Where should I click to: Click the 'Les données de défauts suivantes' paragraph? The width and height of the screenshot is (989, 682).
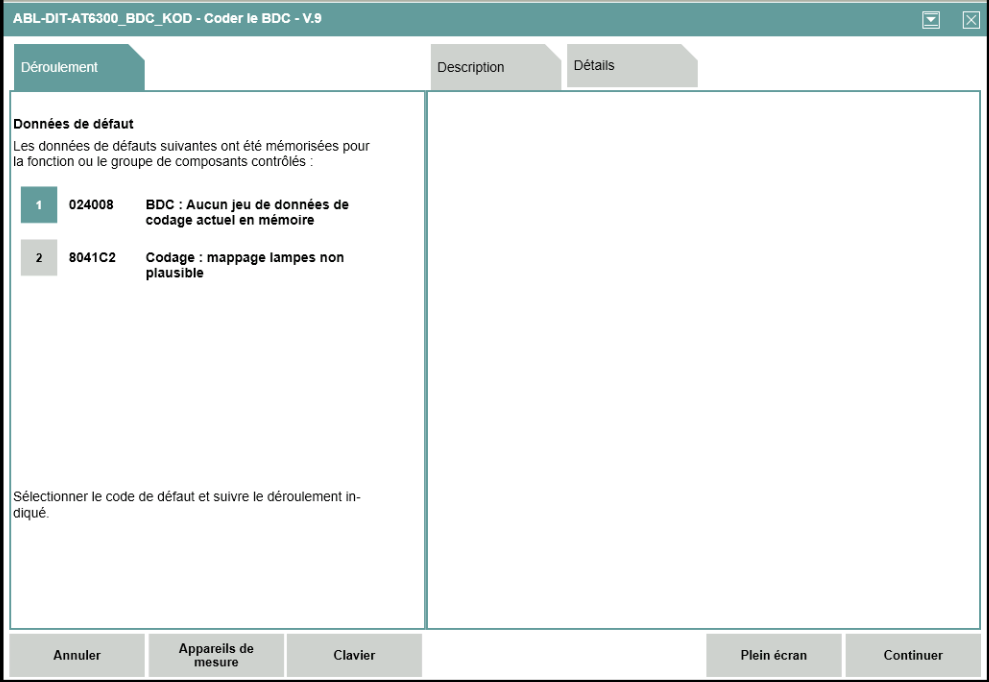tap(191, 153)
